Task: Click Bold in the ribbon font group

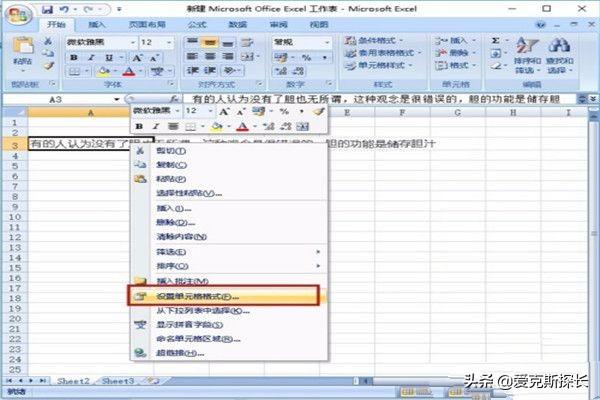Action: pos(75,58)
